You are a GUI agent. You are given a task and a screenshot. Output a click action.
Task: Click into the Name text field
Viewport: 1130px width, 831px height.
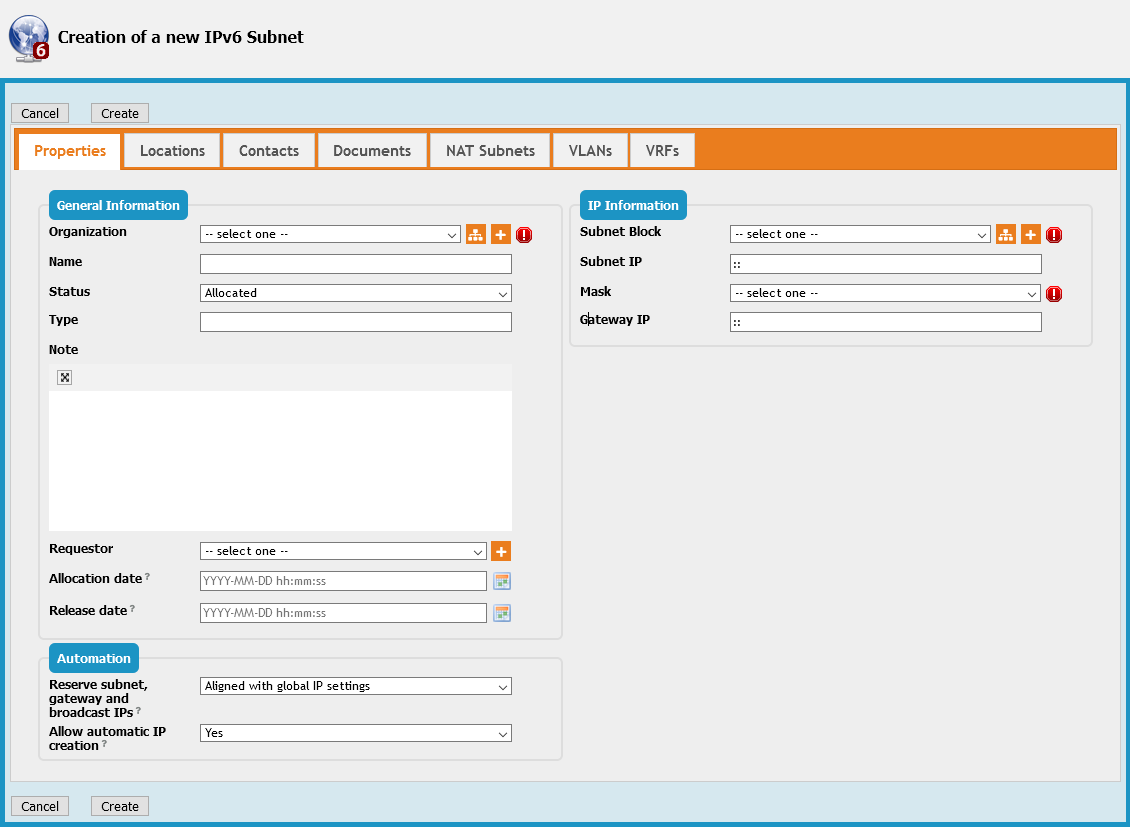tap(355, 264)
